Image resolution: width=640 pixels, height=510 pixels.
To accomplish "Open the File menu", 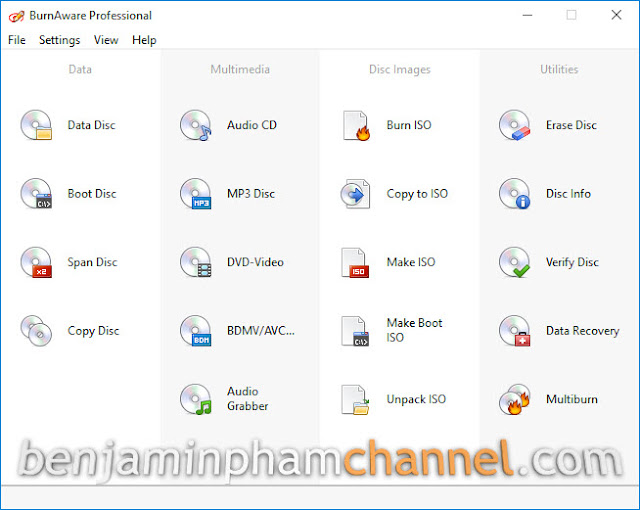I will click(17, 40).
